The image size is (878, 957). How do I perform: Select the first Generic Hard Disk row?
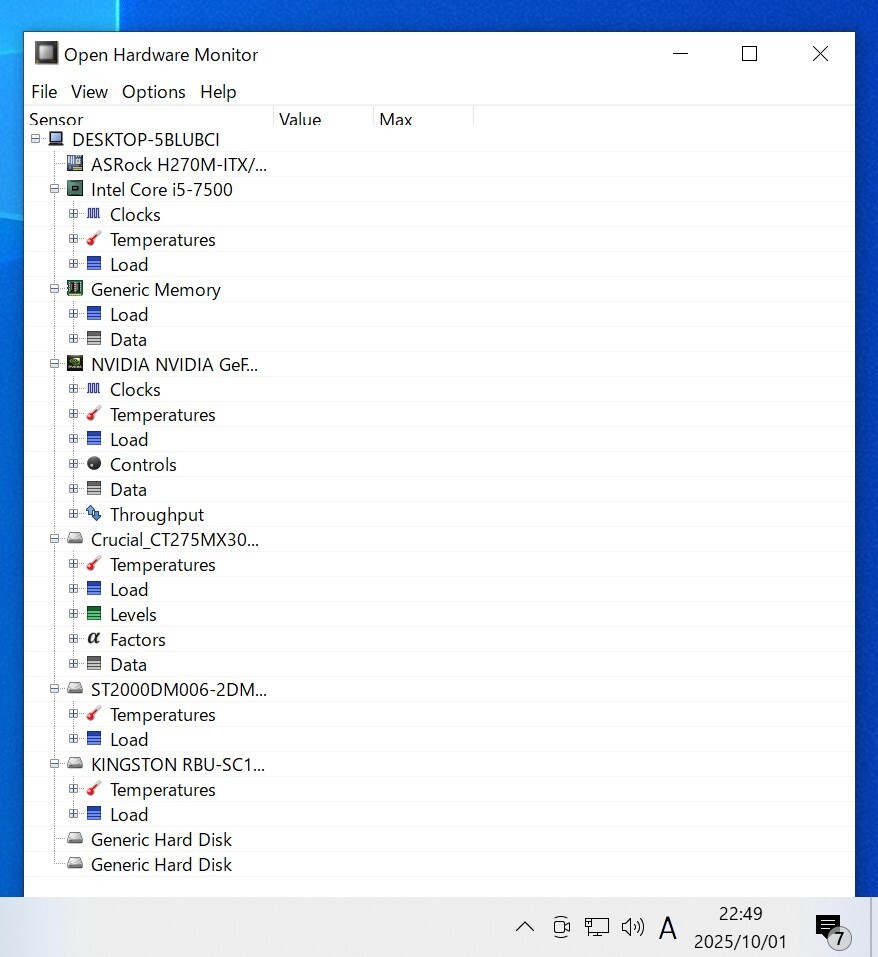[161, 840]
